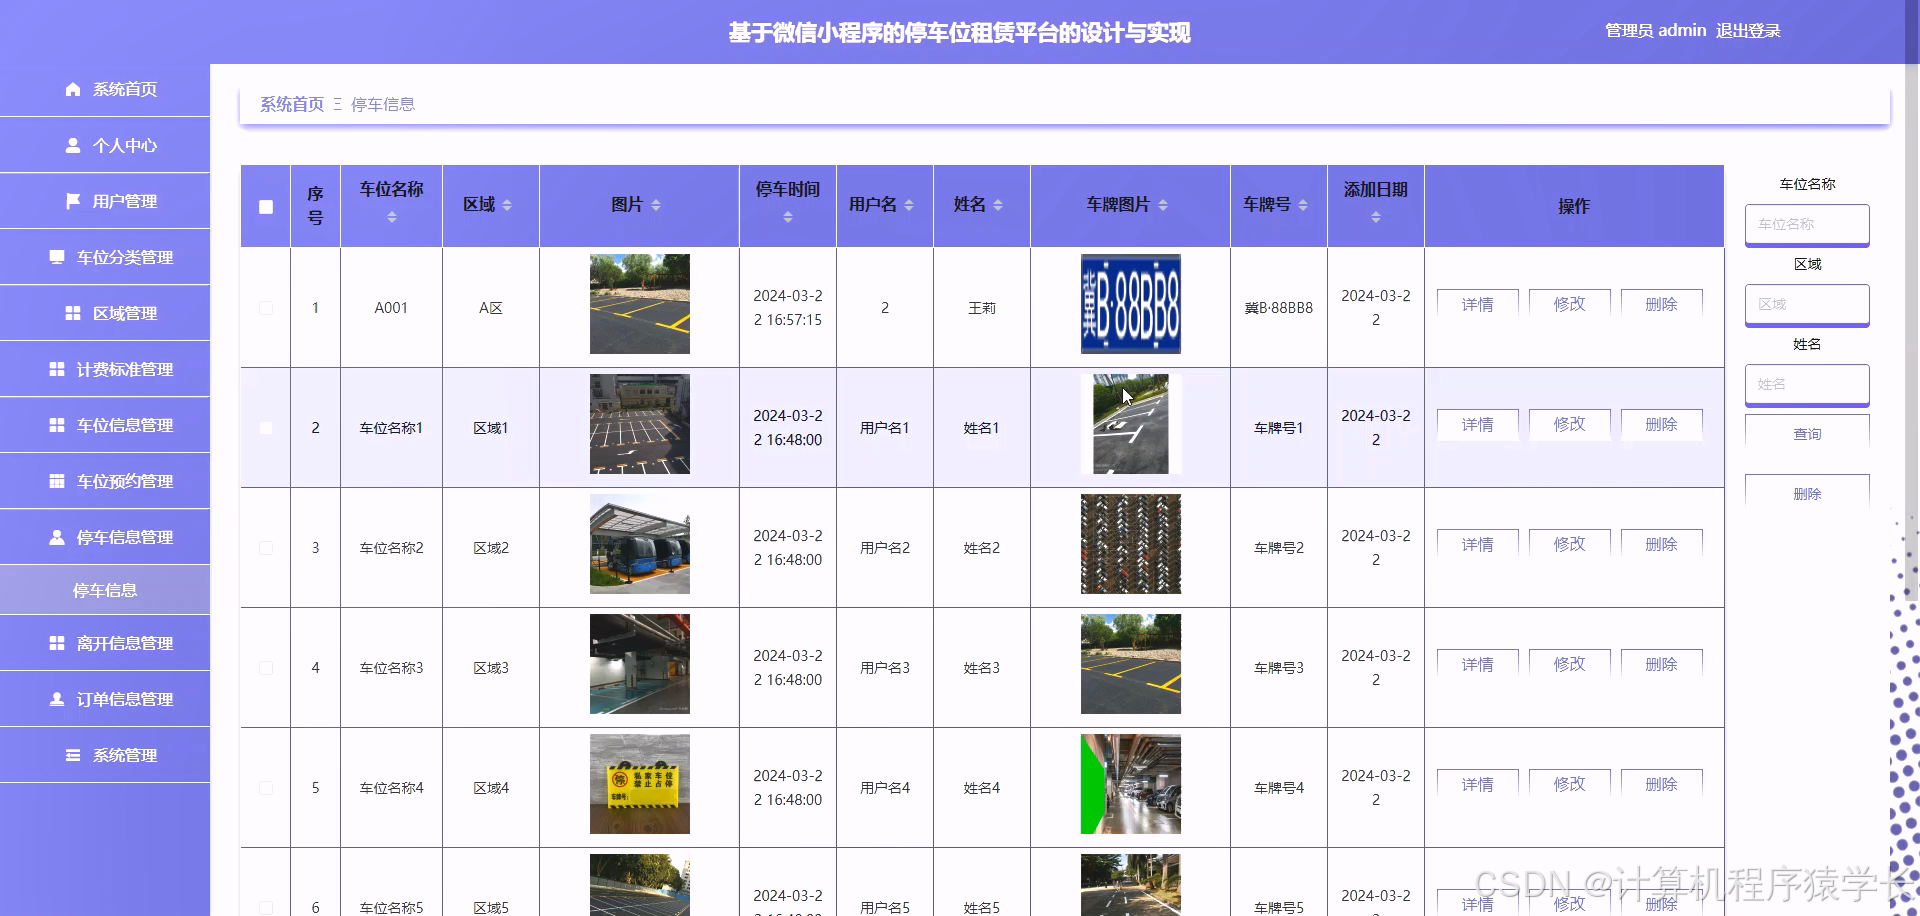Click 详情 button for A001 row
This screenshot has height=916, width=1920.
coord(1477,304)
